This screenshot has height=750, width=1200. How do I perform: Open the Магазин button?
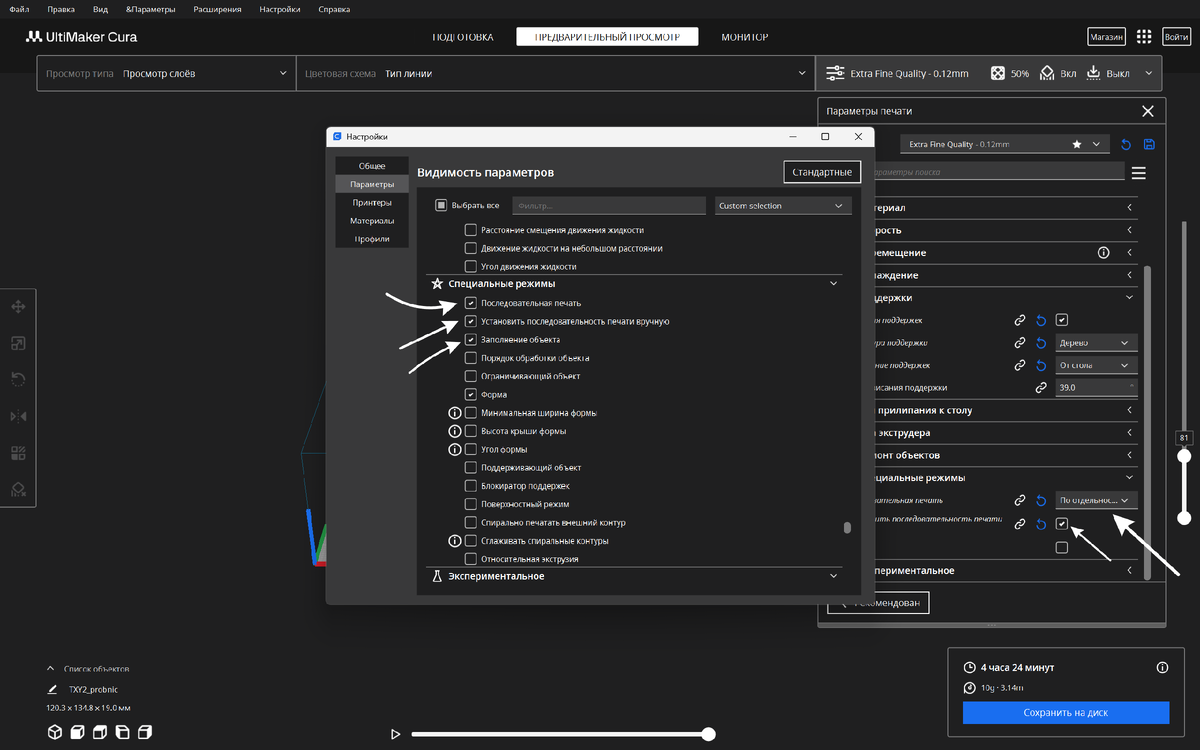click(1107, 37)
